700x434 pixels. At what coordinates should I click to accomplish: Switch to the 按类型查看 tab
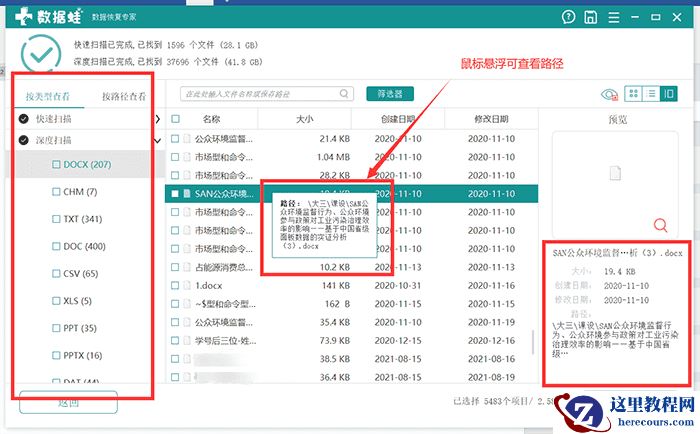pos(48,96)
